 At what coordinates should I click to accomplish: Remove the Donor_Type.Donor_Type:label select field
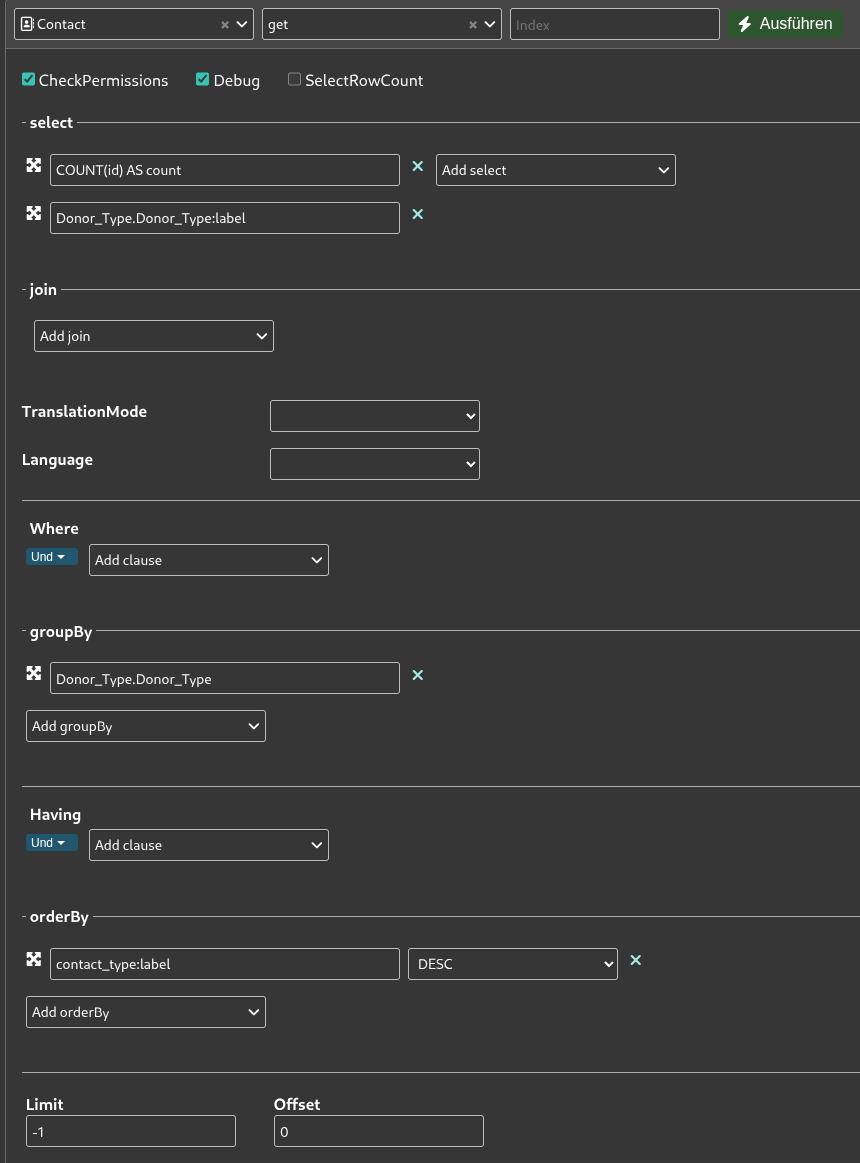(417, 214)
